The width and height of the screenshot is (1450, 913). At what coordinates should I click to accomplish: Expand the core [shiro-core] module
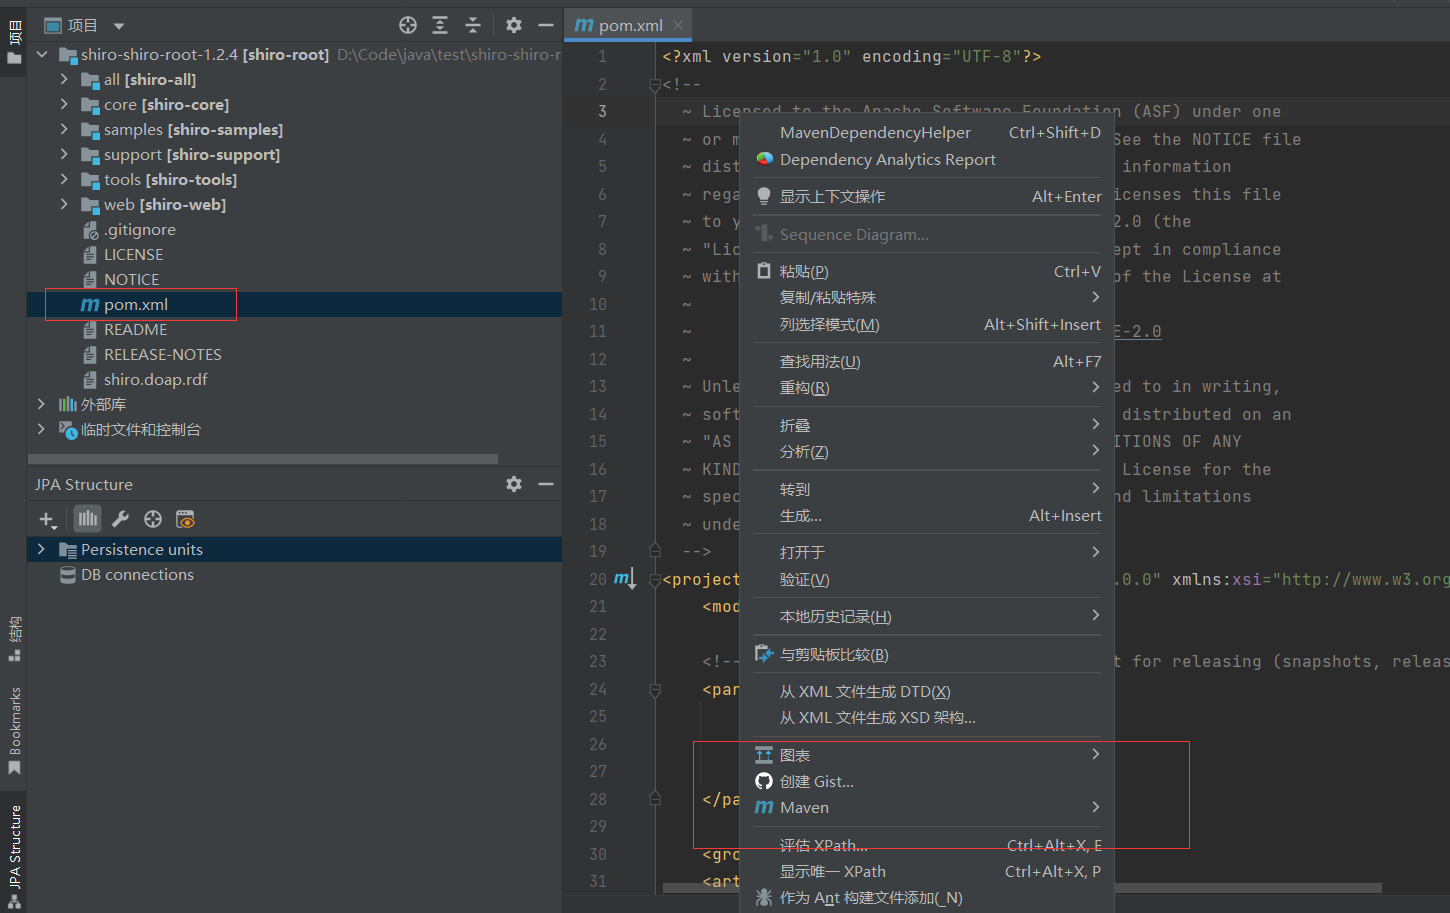tap(64, 104)
